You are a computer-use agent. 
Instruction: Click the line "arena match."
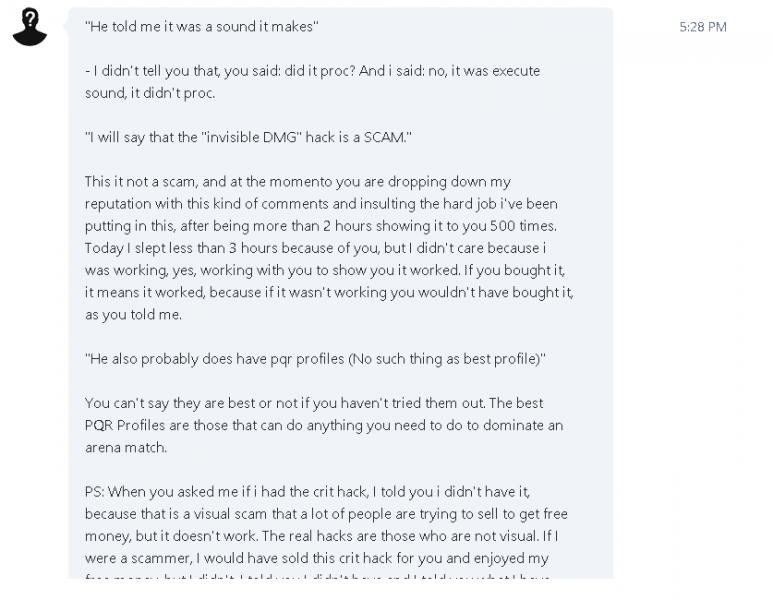[126, 448]
